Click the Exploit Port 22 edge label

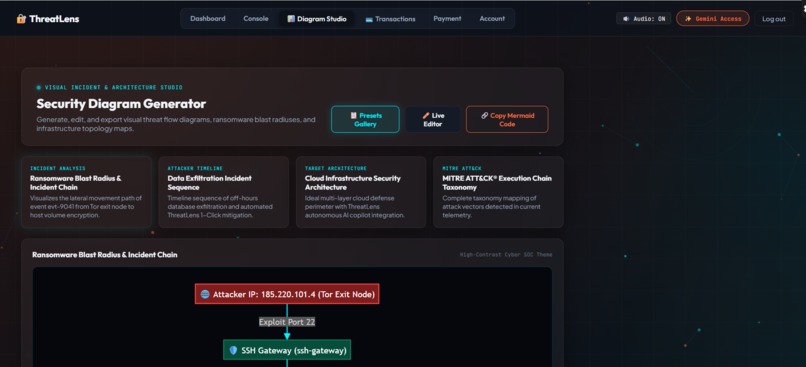point(287,322)
